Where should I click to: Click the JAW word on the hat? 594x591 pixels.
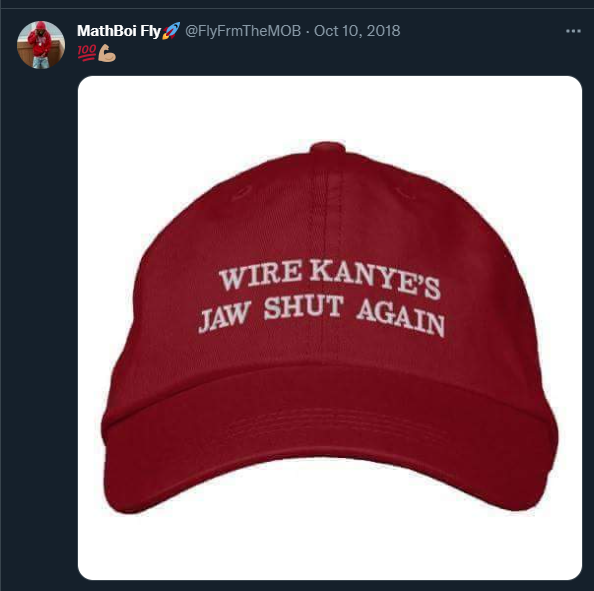click(224, 317)
